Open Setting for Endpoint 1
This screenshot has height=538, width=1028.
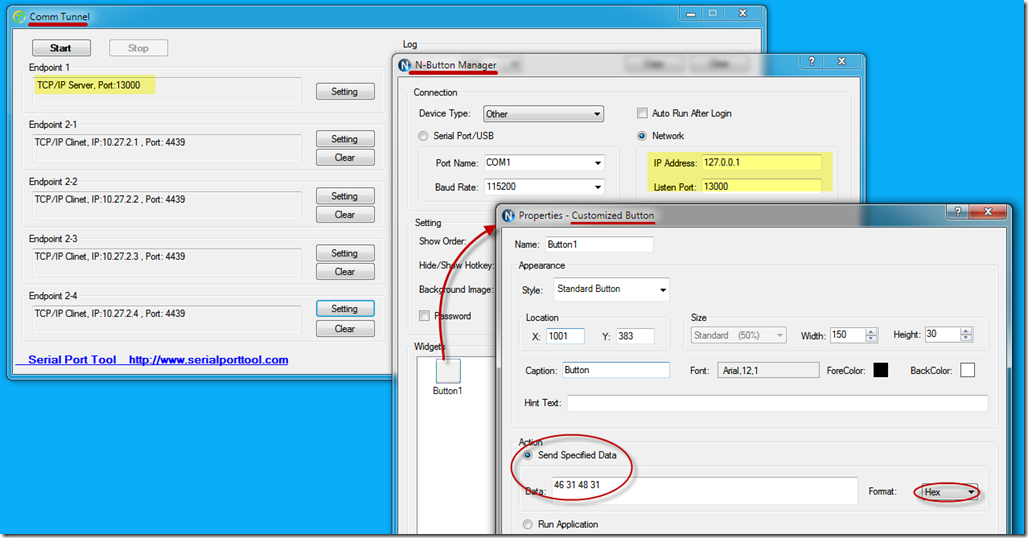pos(345,92)
